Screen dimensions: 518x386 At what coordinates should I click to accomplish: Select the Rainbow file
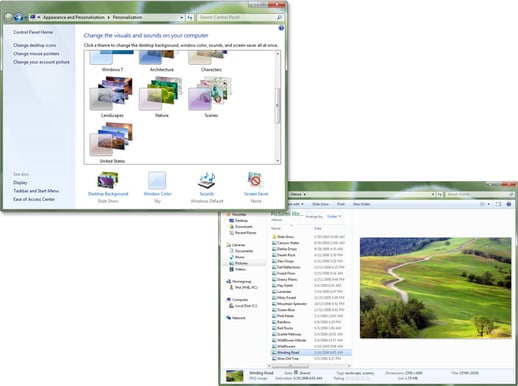pos(281,322)
